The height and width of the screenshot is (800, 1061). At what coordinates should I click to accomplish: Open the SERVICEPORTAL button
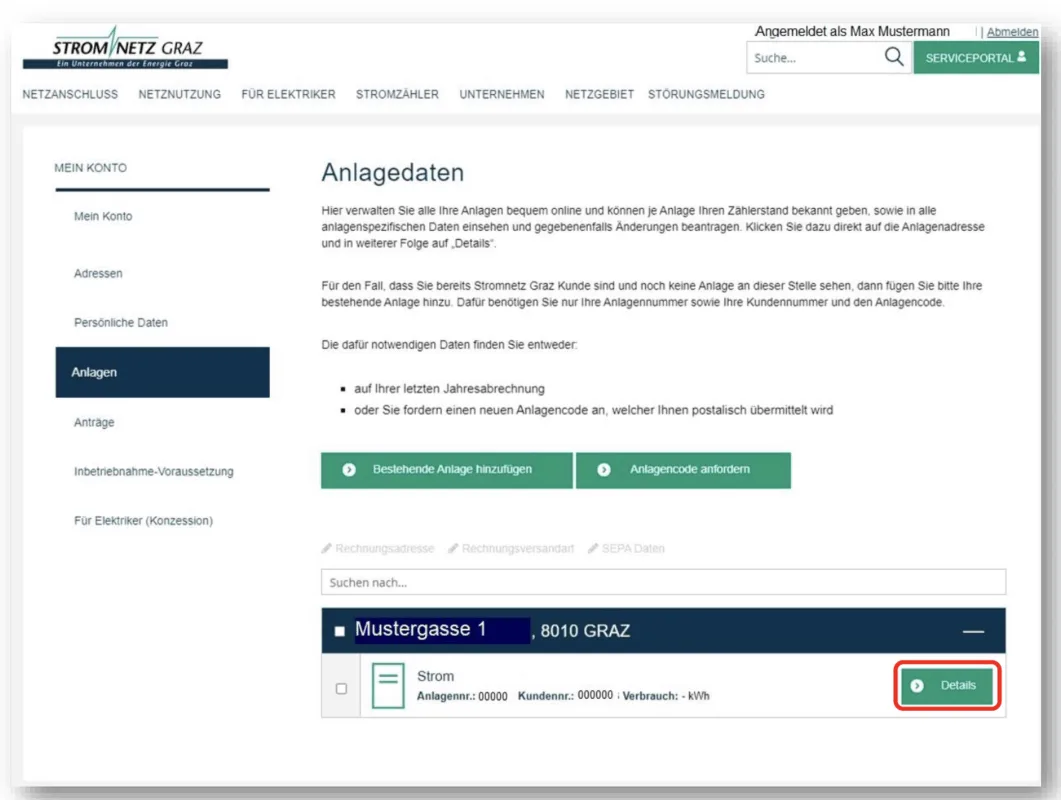point(976,58)
